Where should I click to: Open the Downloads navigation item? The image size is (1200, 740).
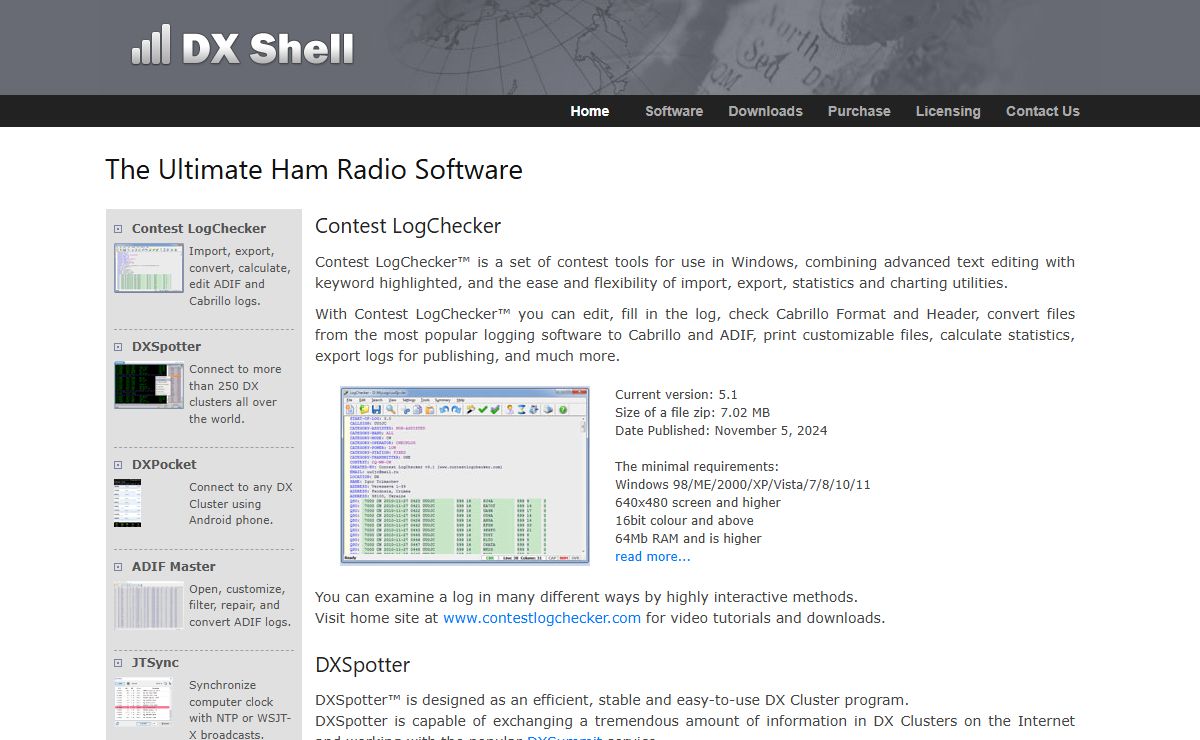[x=765, y=111]
